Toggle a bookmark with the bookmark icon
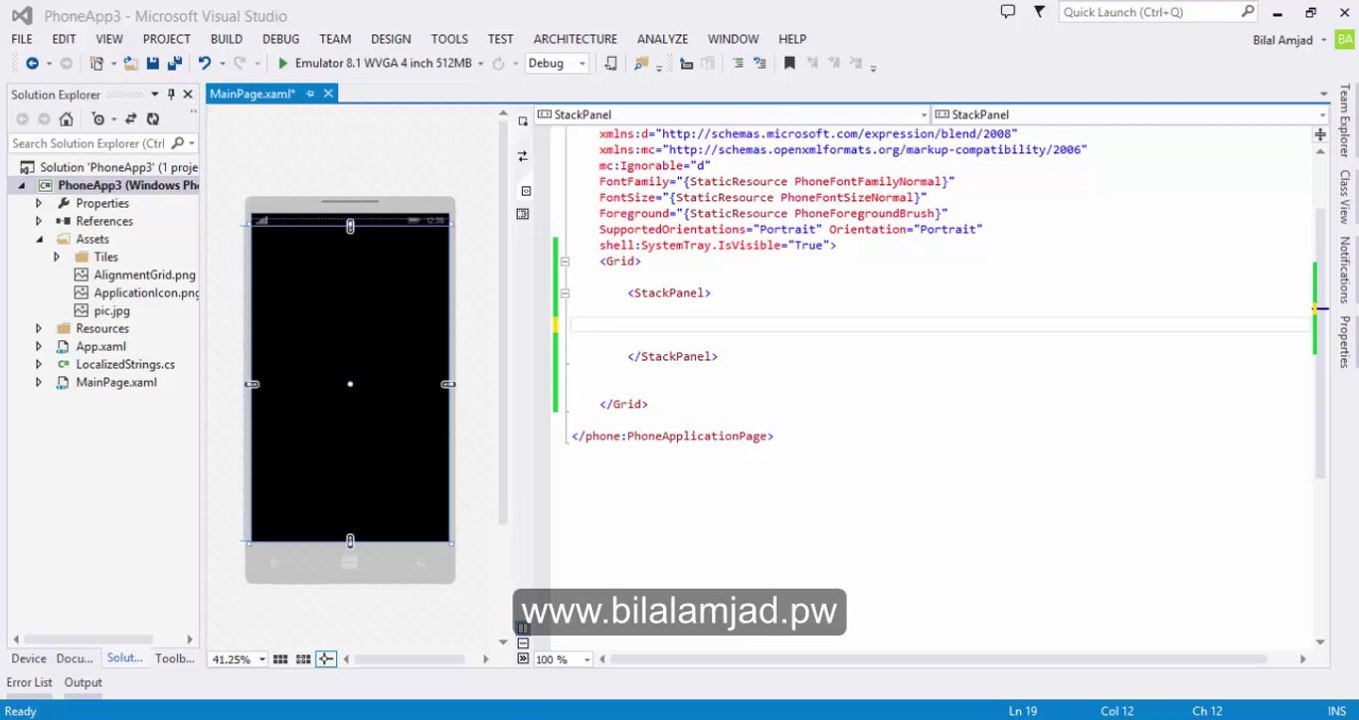 tap(789, 63)
